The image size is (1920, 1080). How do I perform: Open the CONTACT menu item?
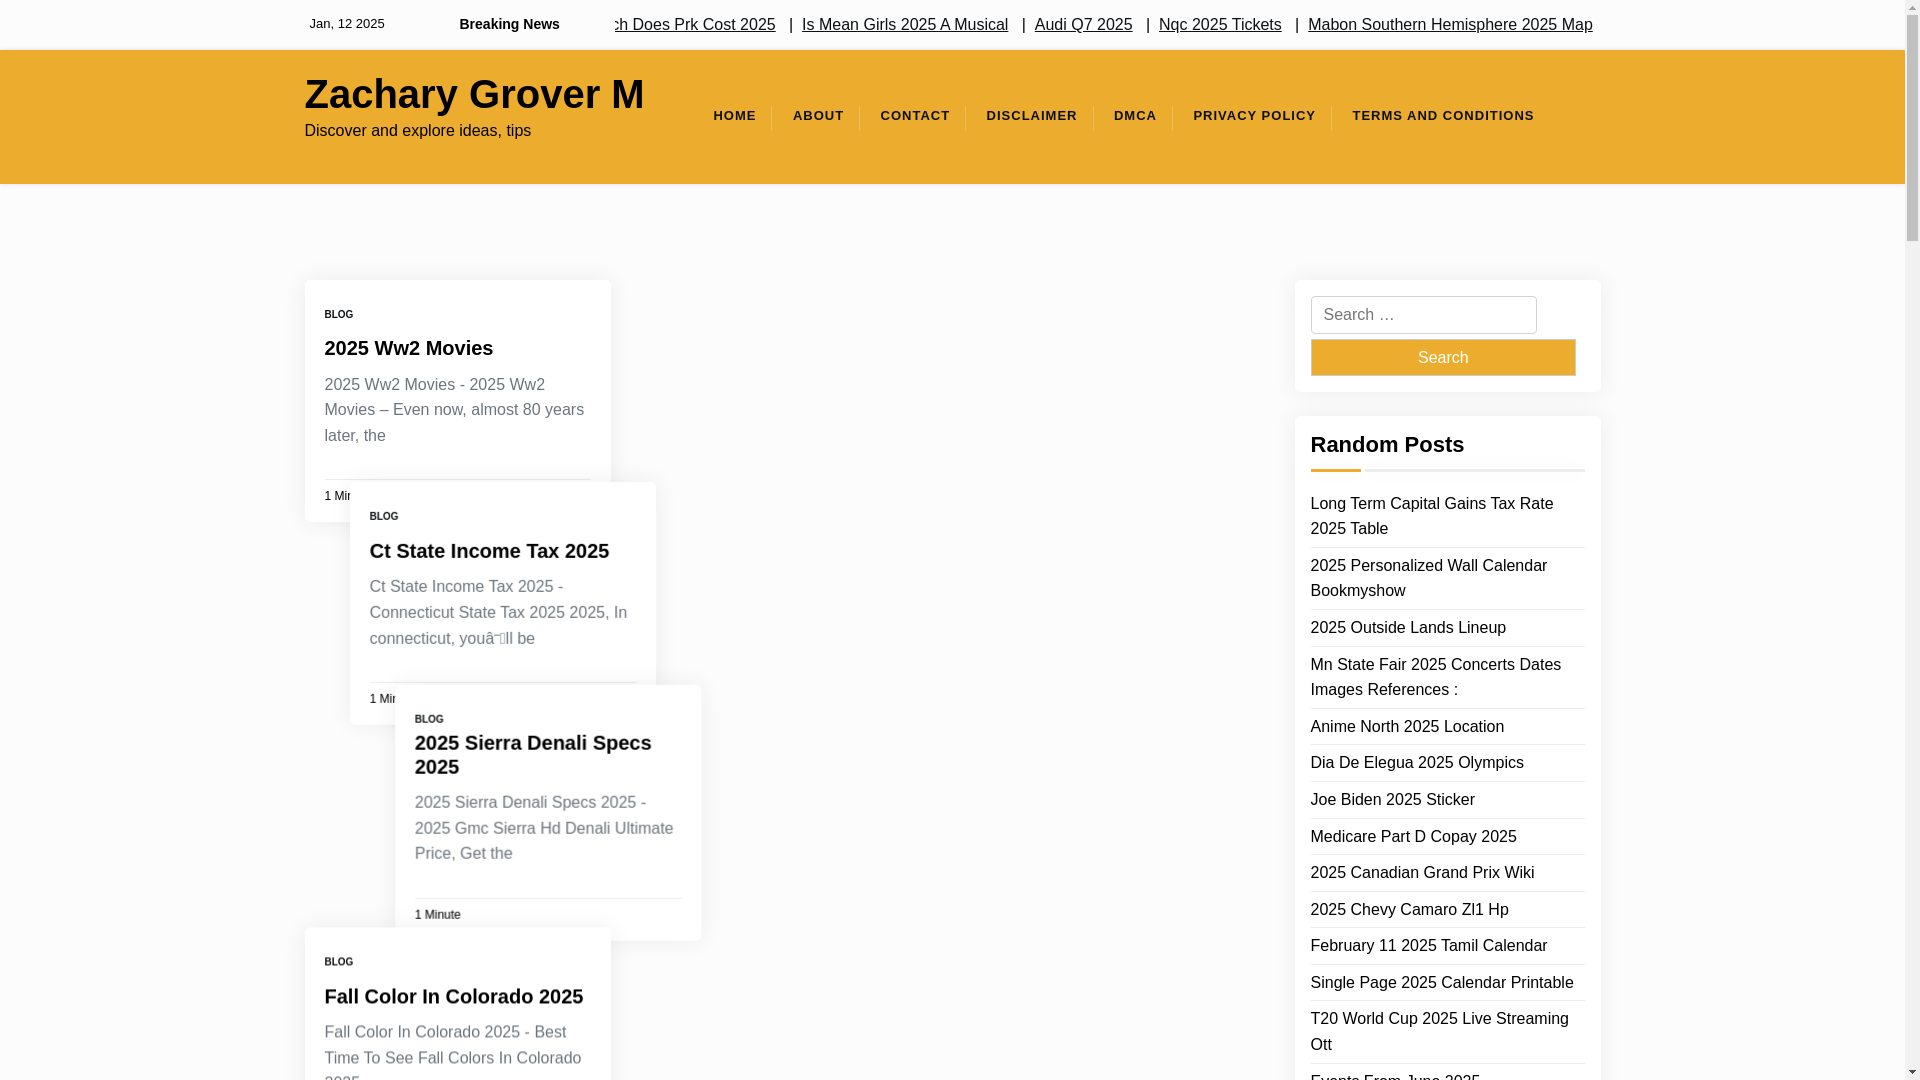(915, 116)
